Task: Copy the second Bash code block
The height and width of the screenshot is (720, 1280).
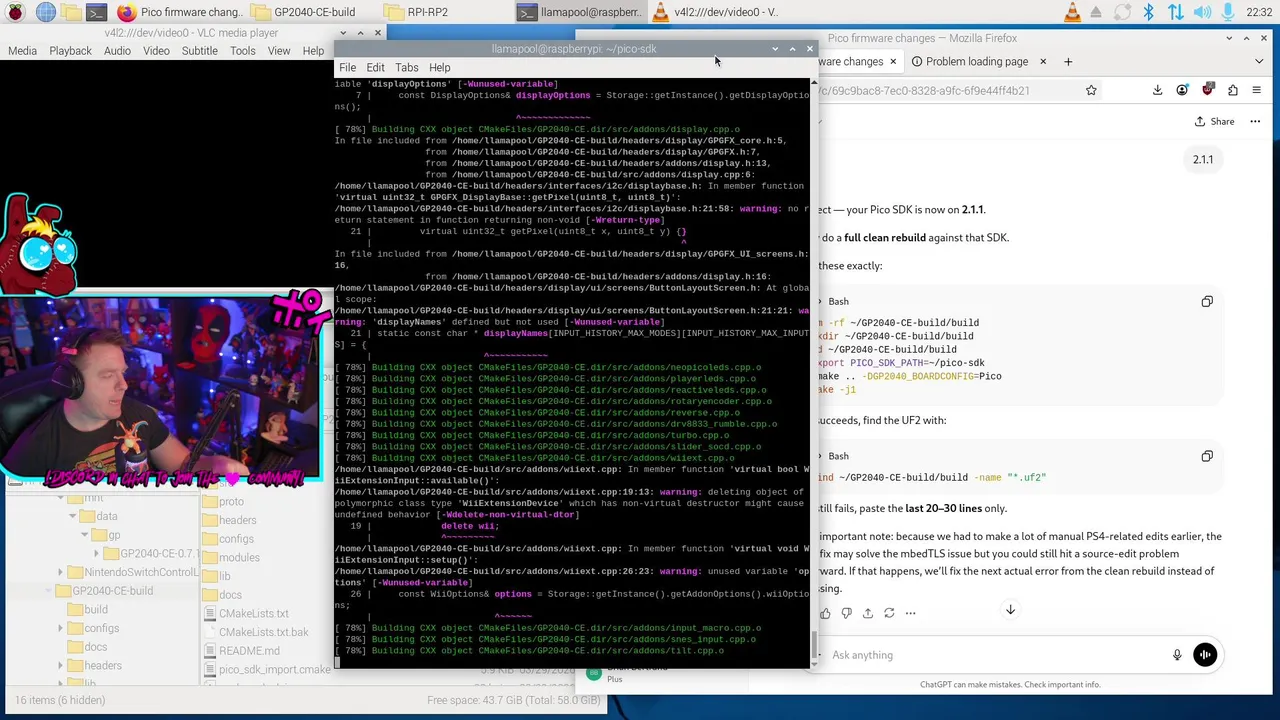Action: [1207, 456]
